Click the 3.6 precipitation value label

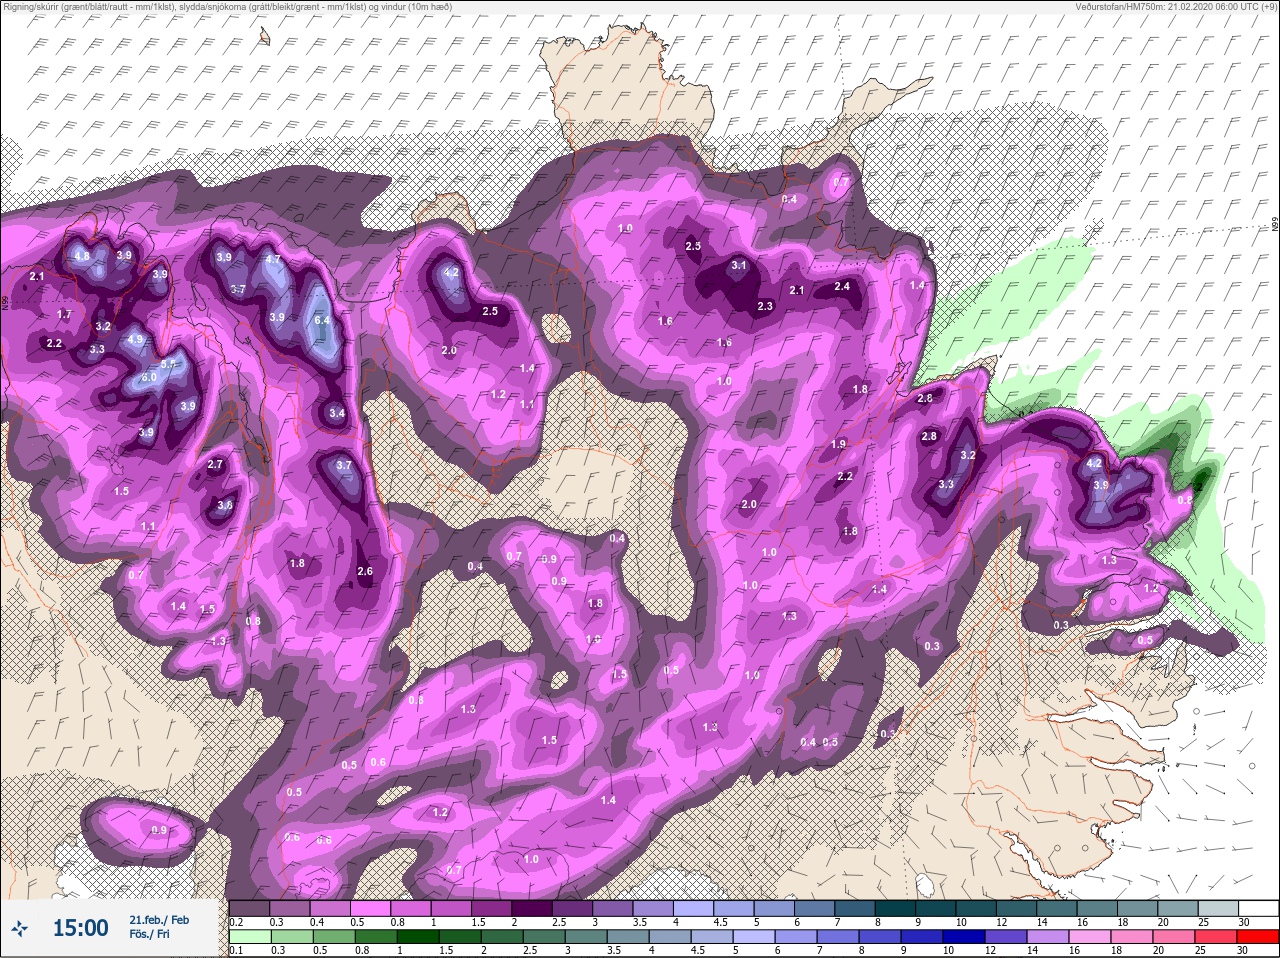coord(225,506)
